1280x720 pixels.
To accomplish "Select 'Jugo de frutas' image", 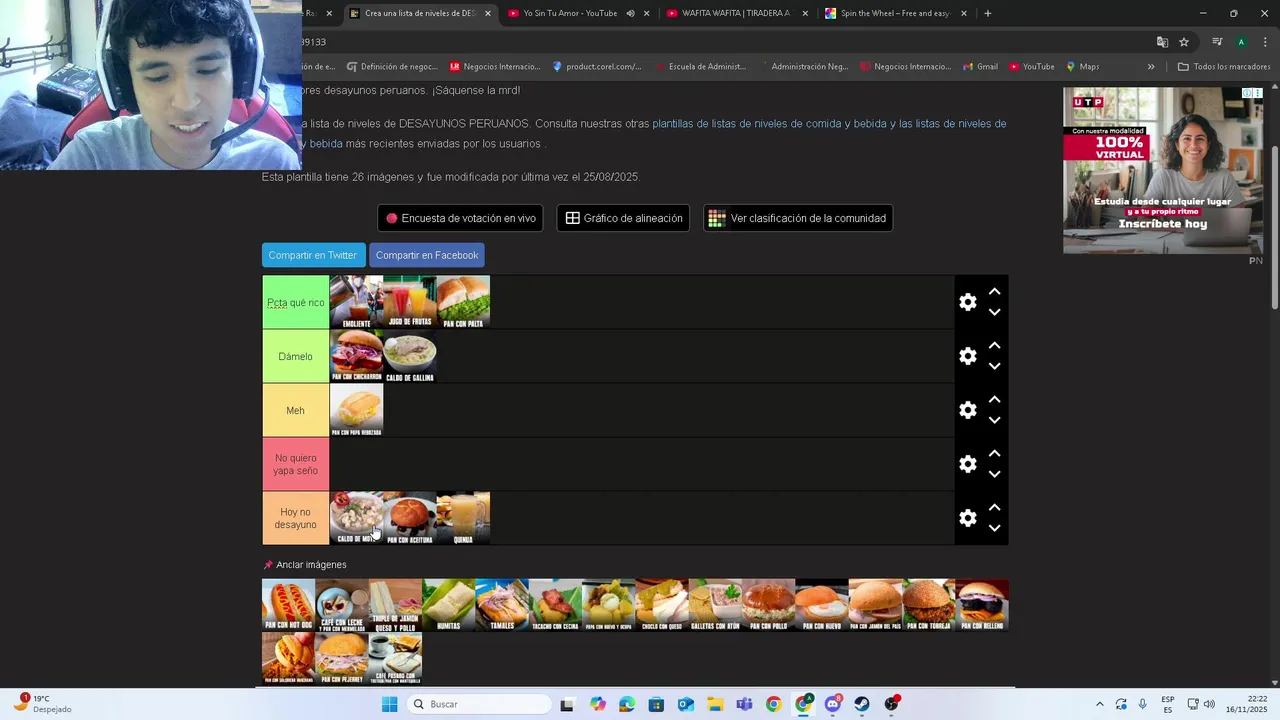I will pos(410,302).
